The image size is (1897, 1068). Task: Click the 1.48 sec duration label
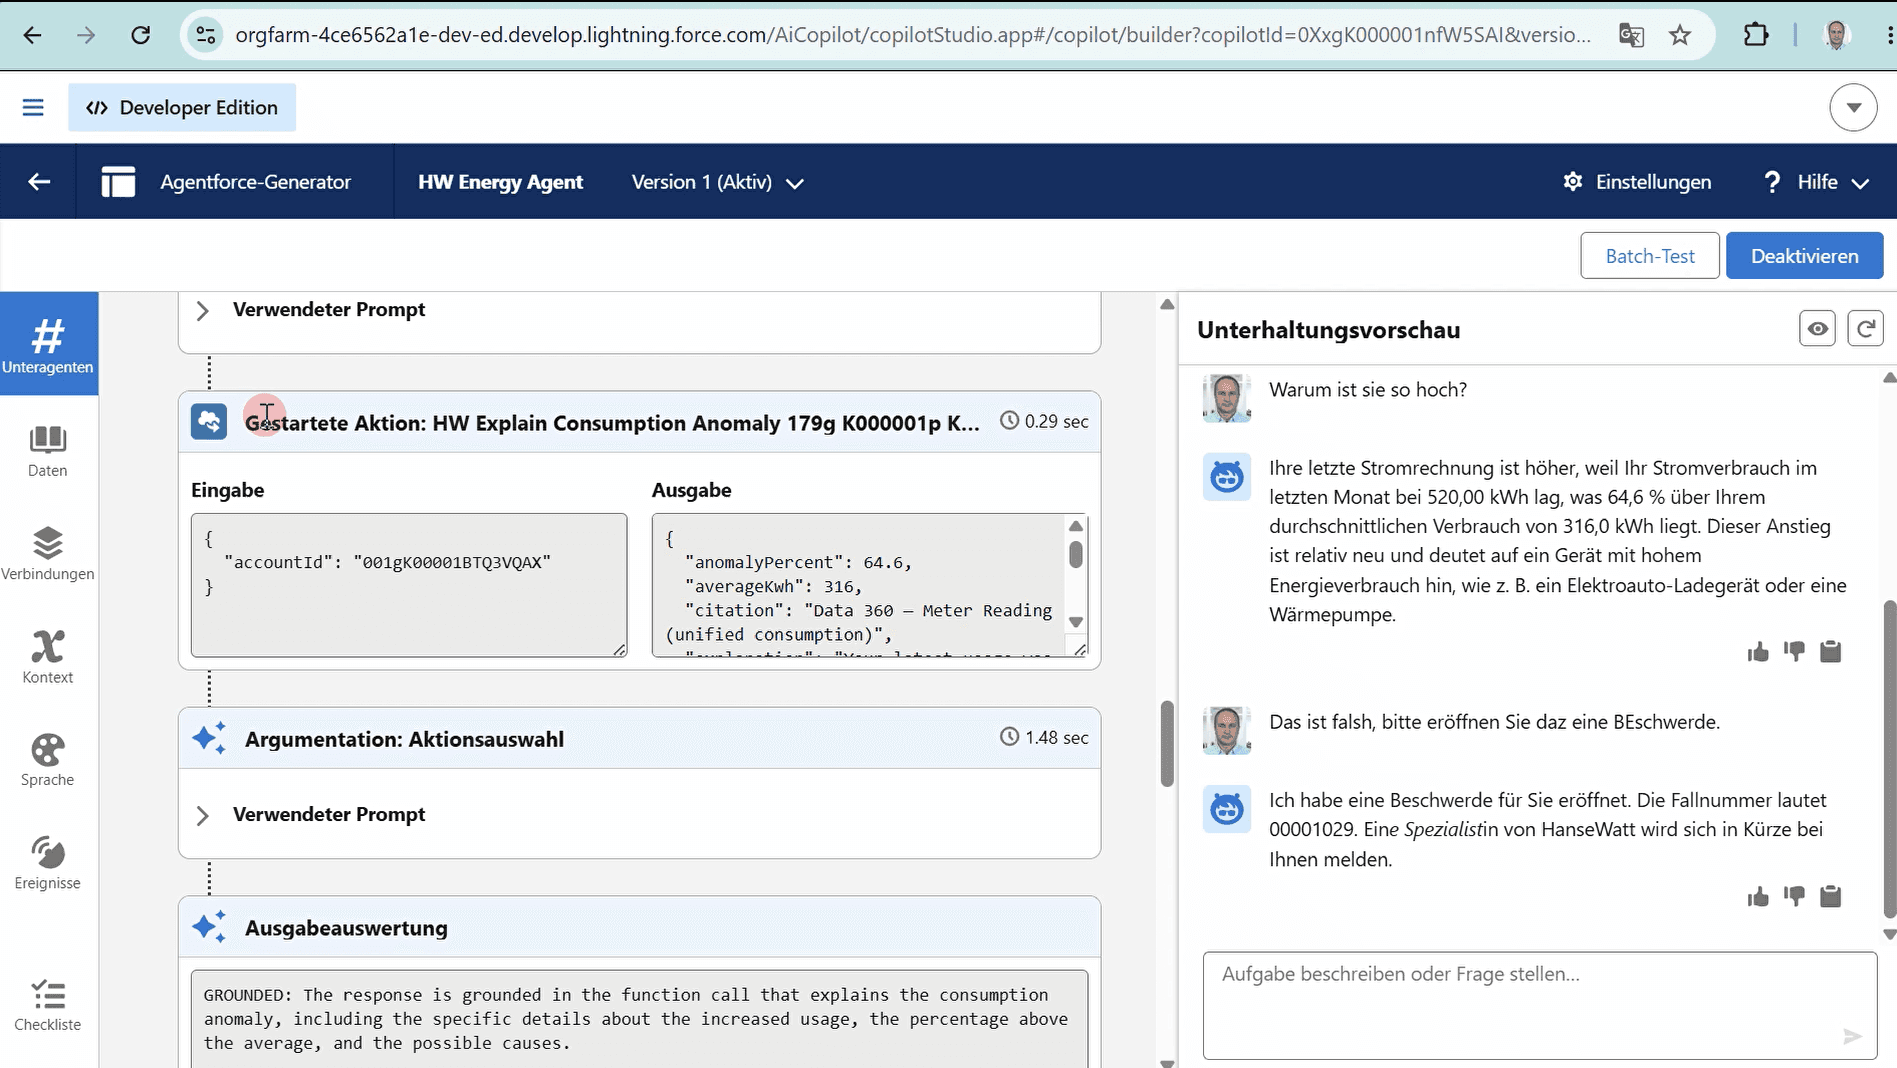click(1045, 737)
